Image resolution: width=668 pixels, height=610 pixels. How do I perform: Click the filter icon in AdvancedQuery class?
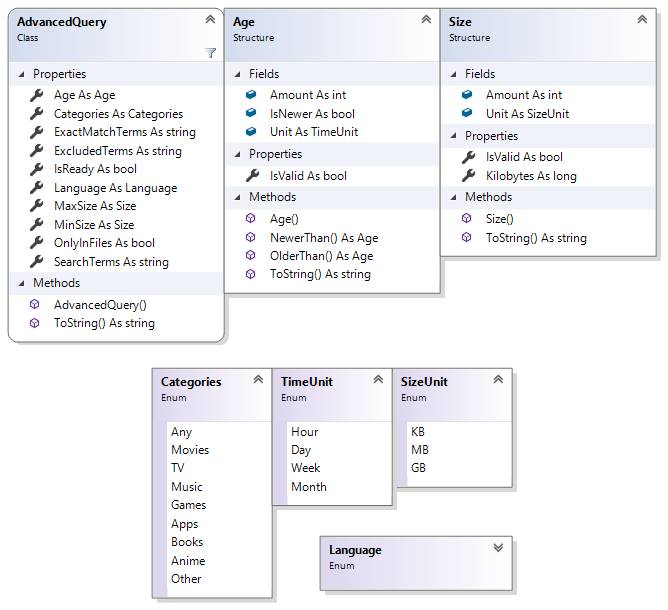tap(210, 52)
